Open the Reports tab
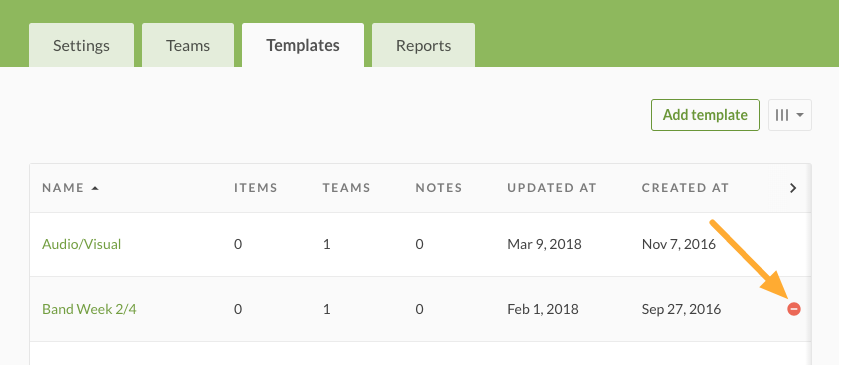 [423, 45]
